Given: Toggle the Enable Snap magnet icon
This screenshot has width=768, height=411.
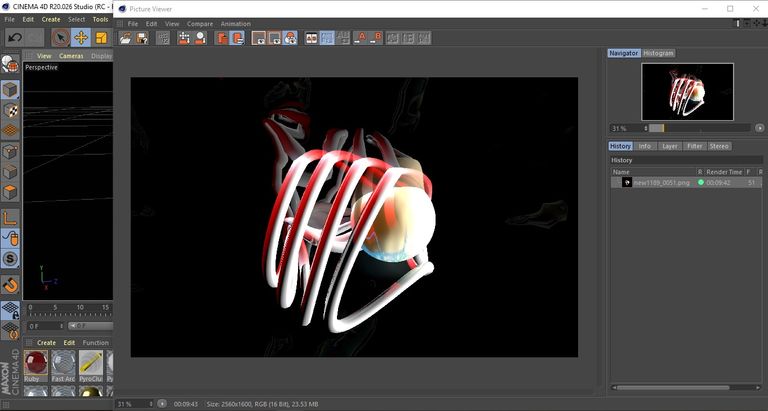Looking at the screenshot, I should (x=10, y=285).
